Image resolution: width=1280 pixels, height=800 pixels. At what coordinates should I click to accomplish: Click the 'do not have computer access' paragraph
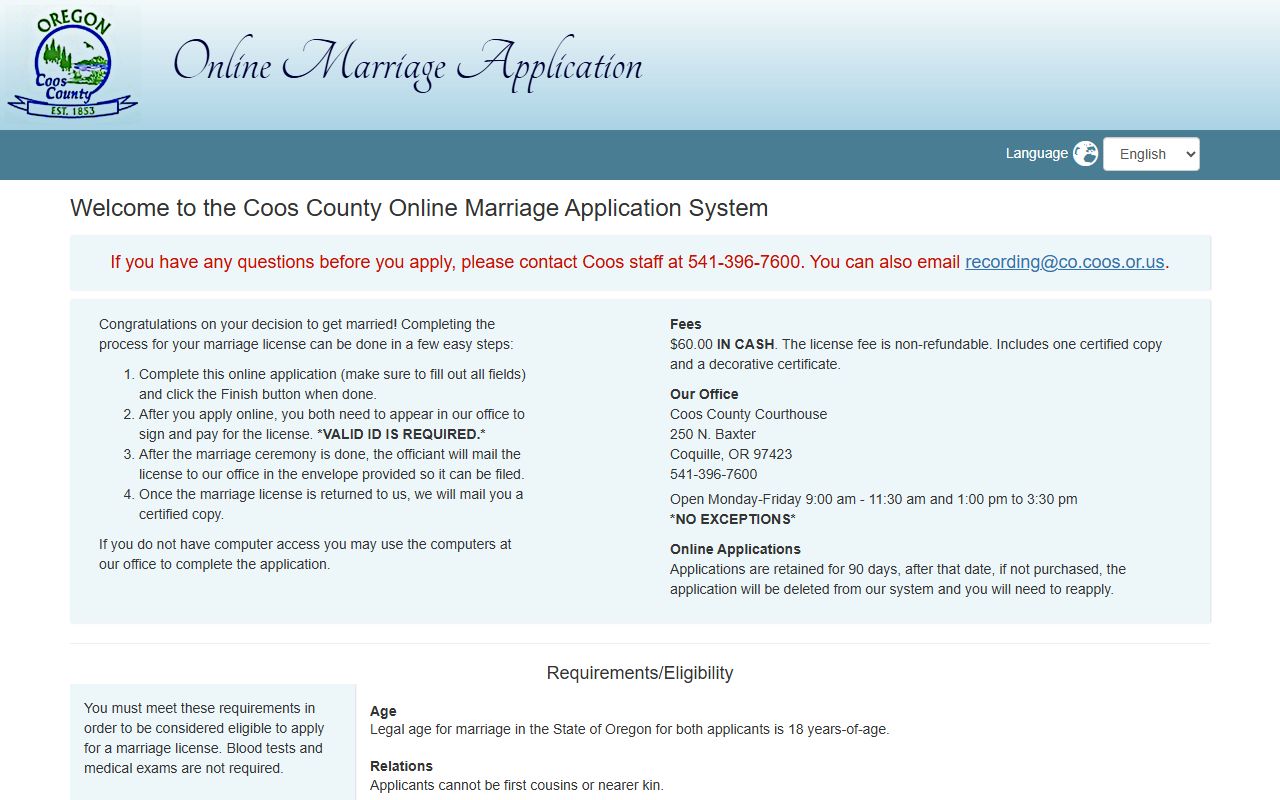[x=305, y=554]
